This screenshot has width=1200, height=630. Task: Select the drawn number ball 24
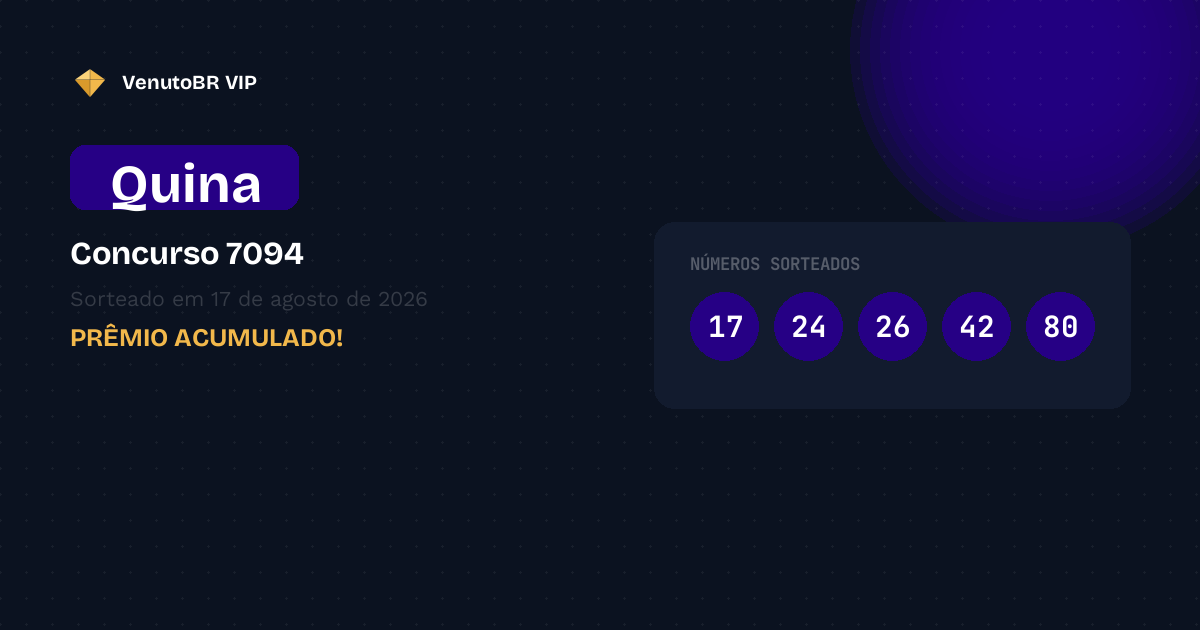click(809, 326)
